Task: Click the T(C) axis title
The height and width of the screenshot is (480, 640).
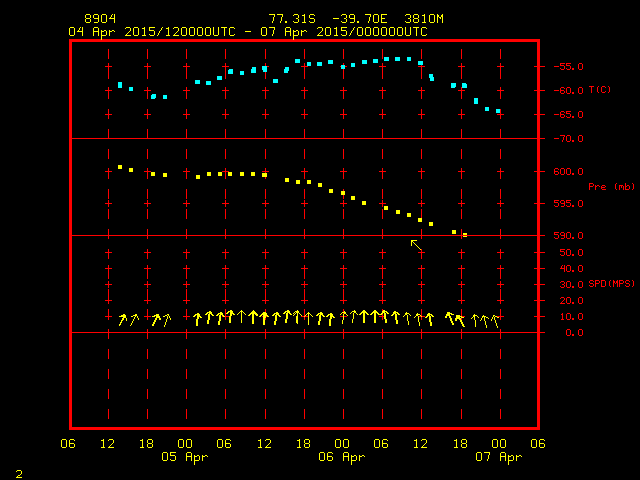Action: (x=600, y=89)
